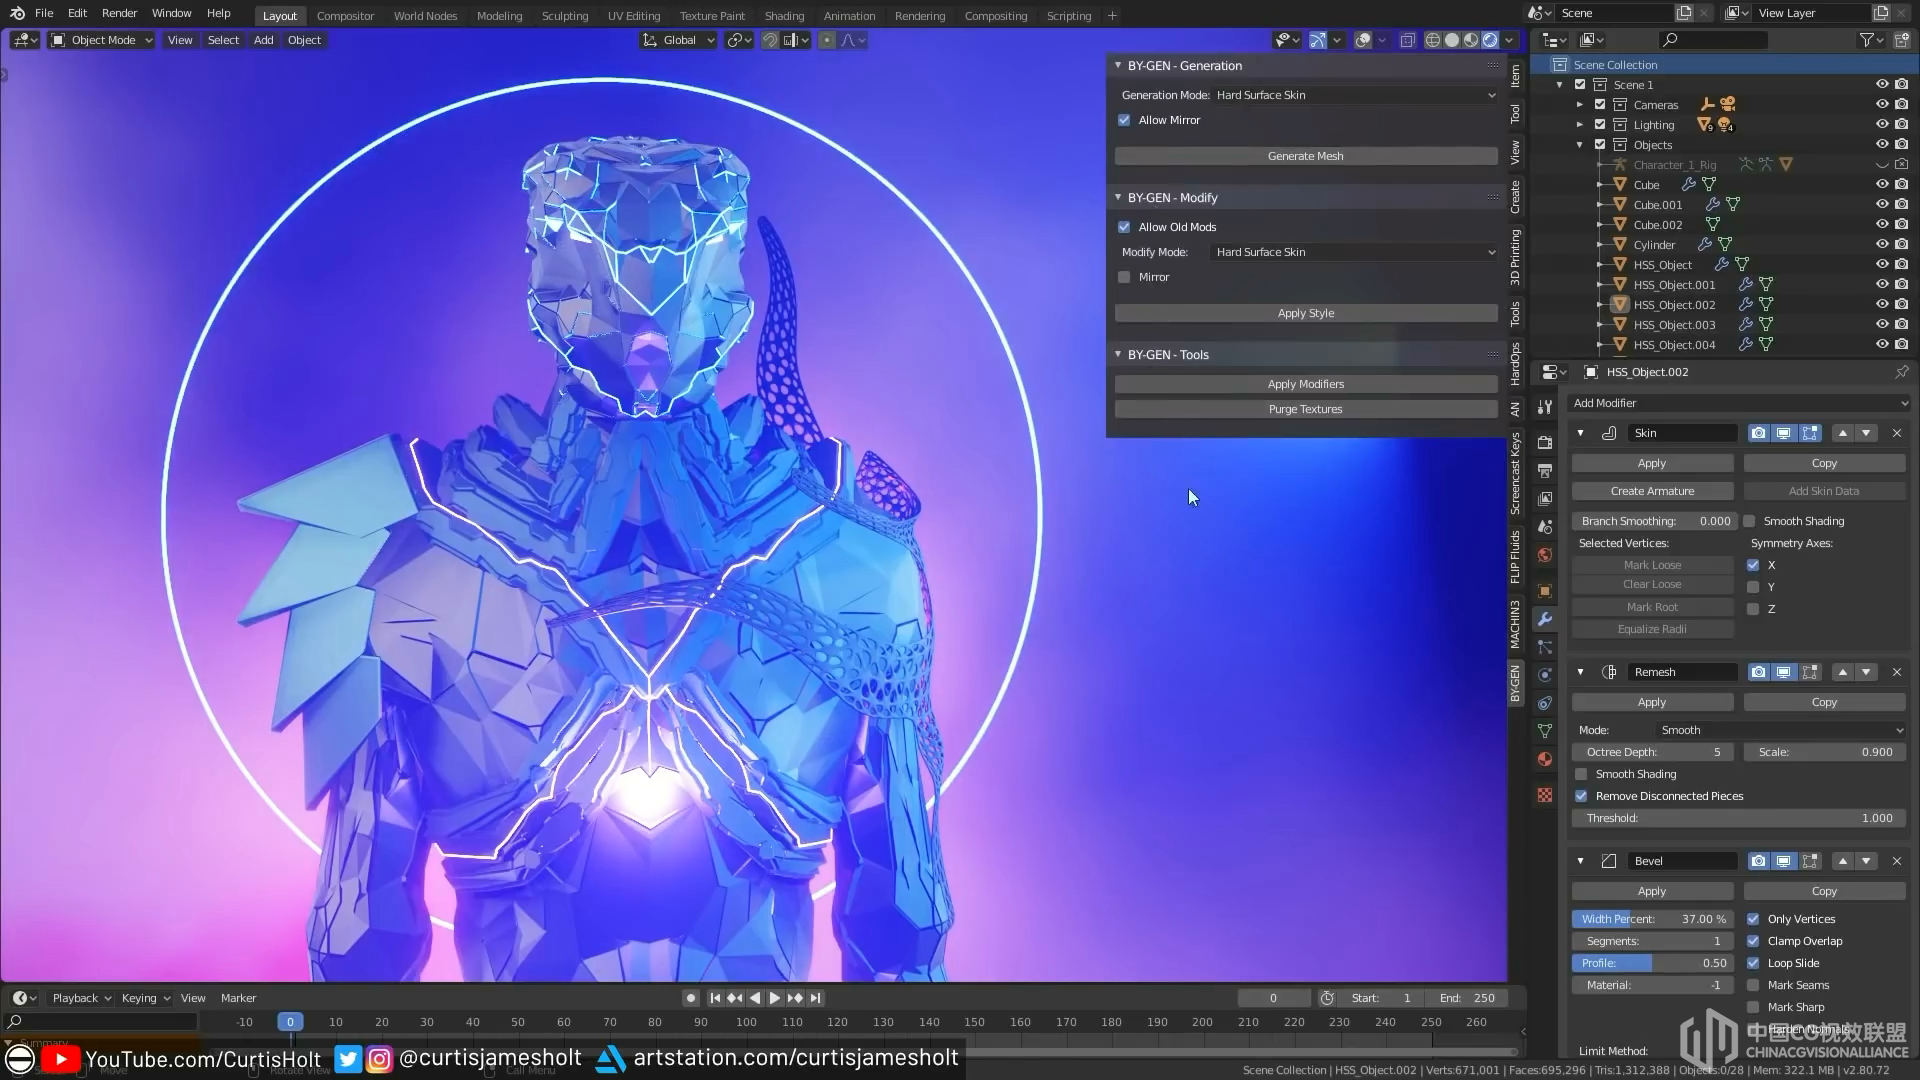
Task: Toggle proportional editing icon
Action: [x=827, y=40]
